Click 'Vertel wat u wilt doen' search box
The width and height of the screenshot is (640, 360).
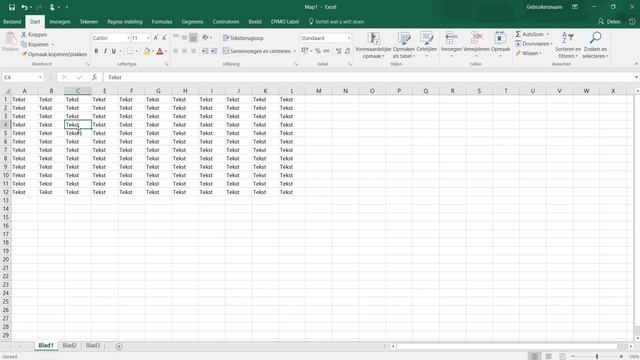click(336, 22)
